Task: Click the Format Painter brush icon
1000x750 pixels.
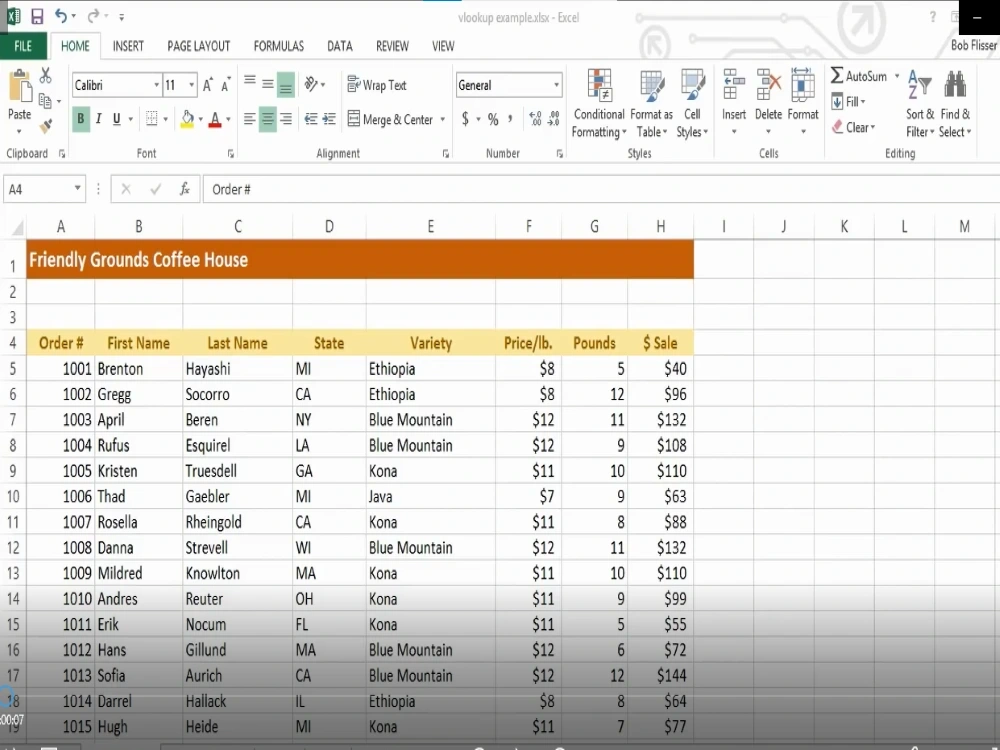Action: pos(45,126)
